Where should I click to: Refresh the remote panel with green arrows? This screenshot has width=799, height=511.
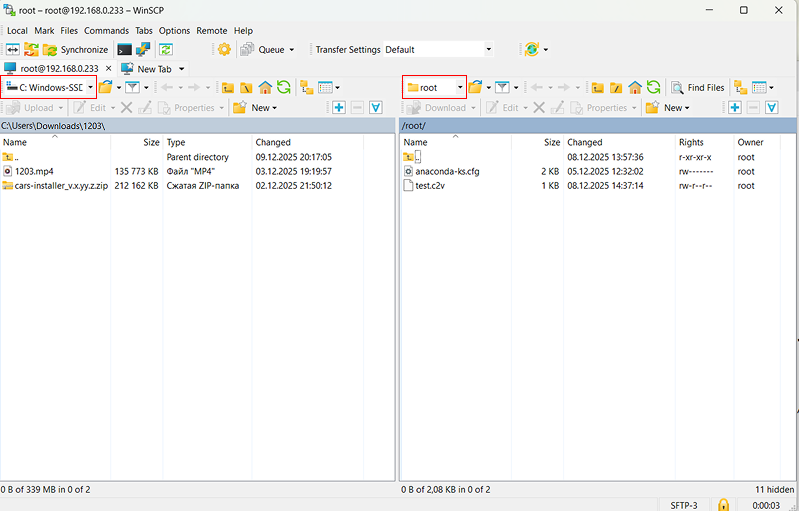pos(653,87)
